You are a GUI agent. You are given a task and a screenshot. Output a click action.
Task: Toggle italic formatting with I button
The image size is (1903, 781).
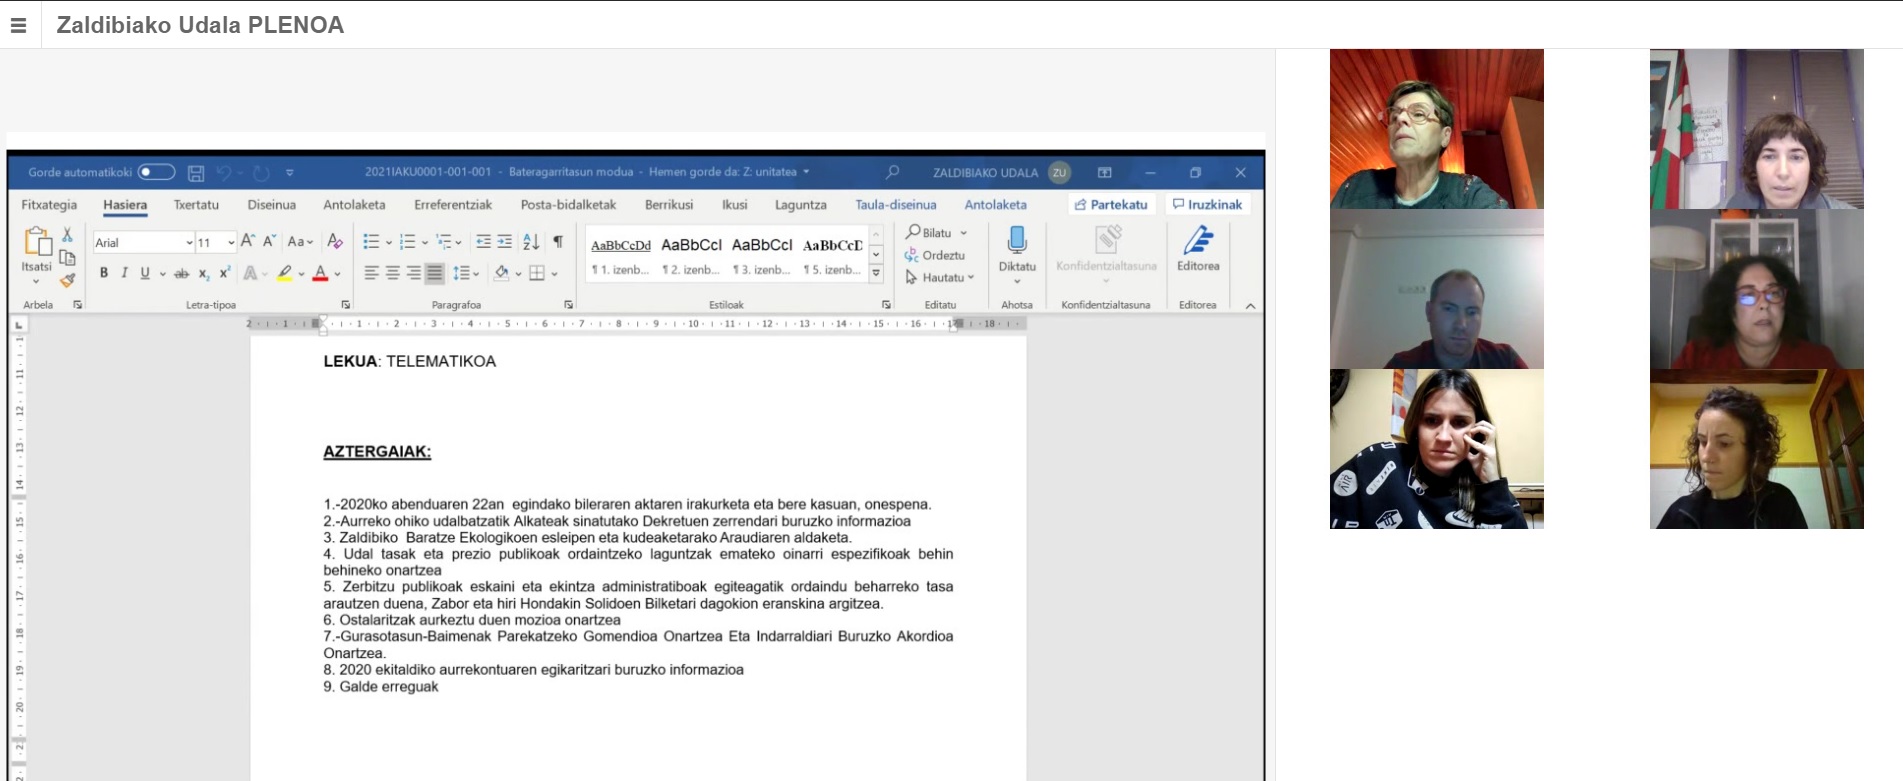124,273
